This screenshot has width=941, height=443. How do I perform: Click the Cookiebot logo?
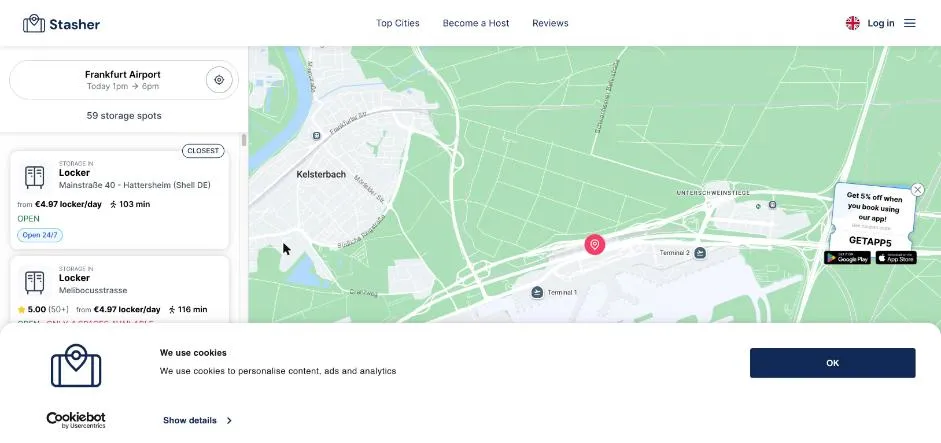coord(76,420)
